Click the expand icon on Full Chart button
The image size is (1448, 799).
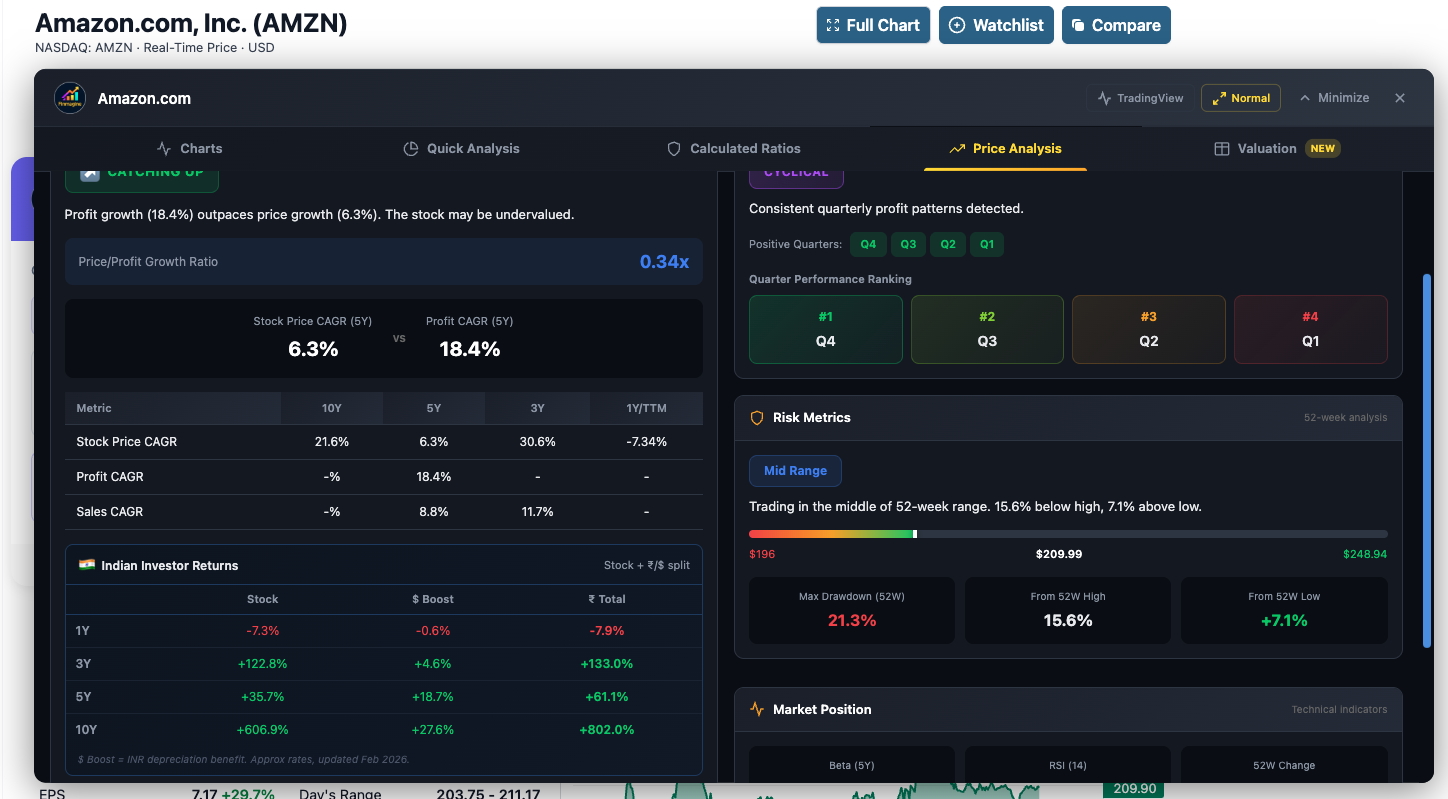[x=834, y=25]
